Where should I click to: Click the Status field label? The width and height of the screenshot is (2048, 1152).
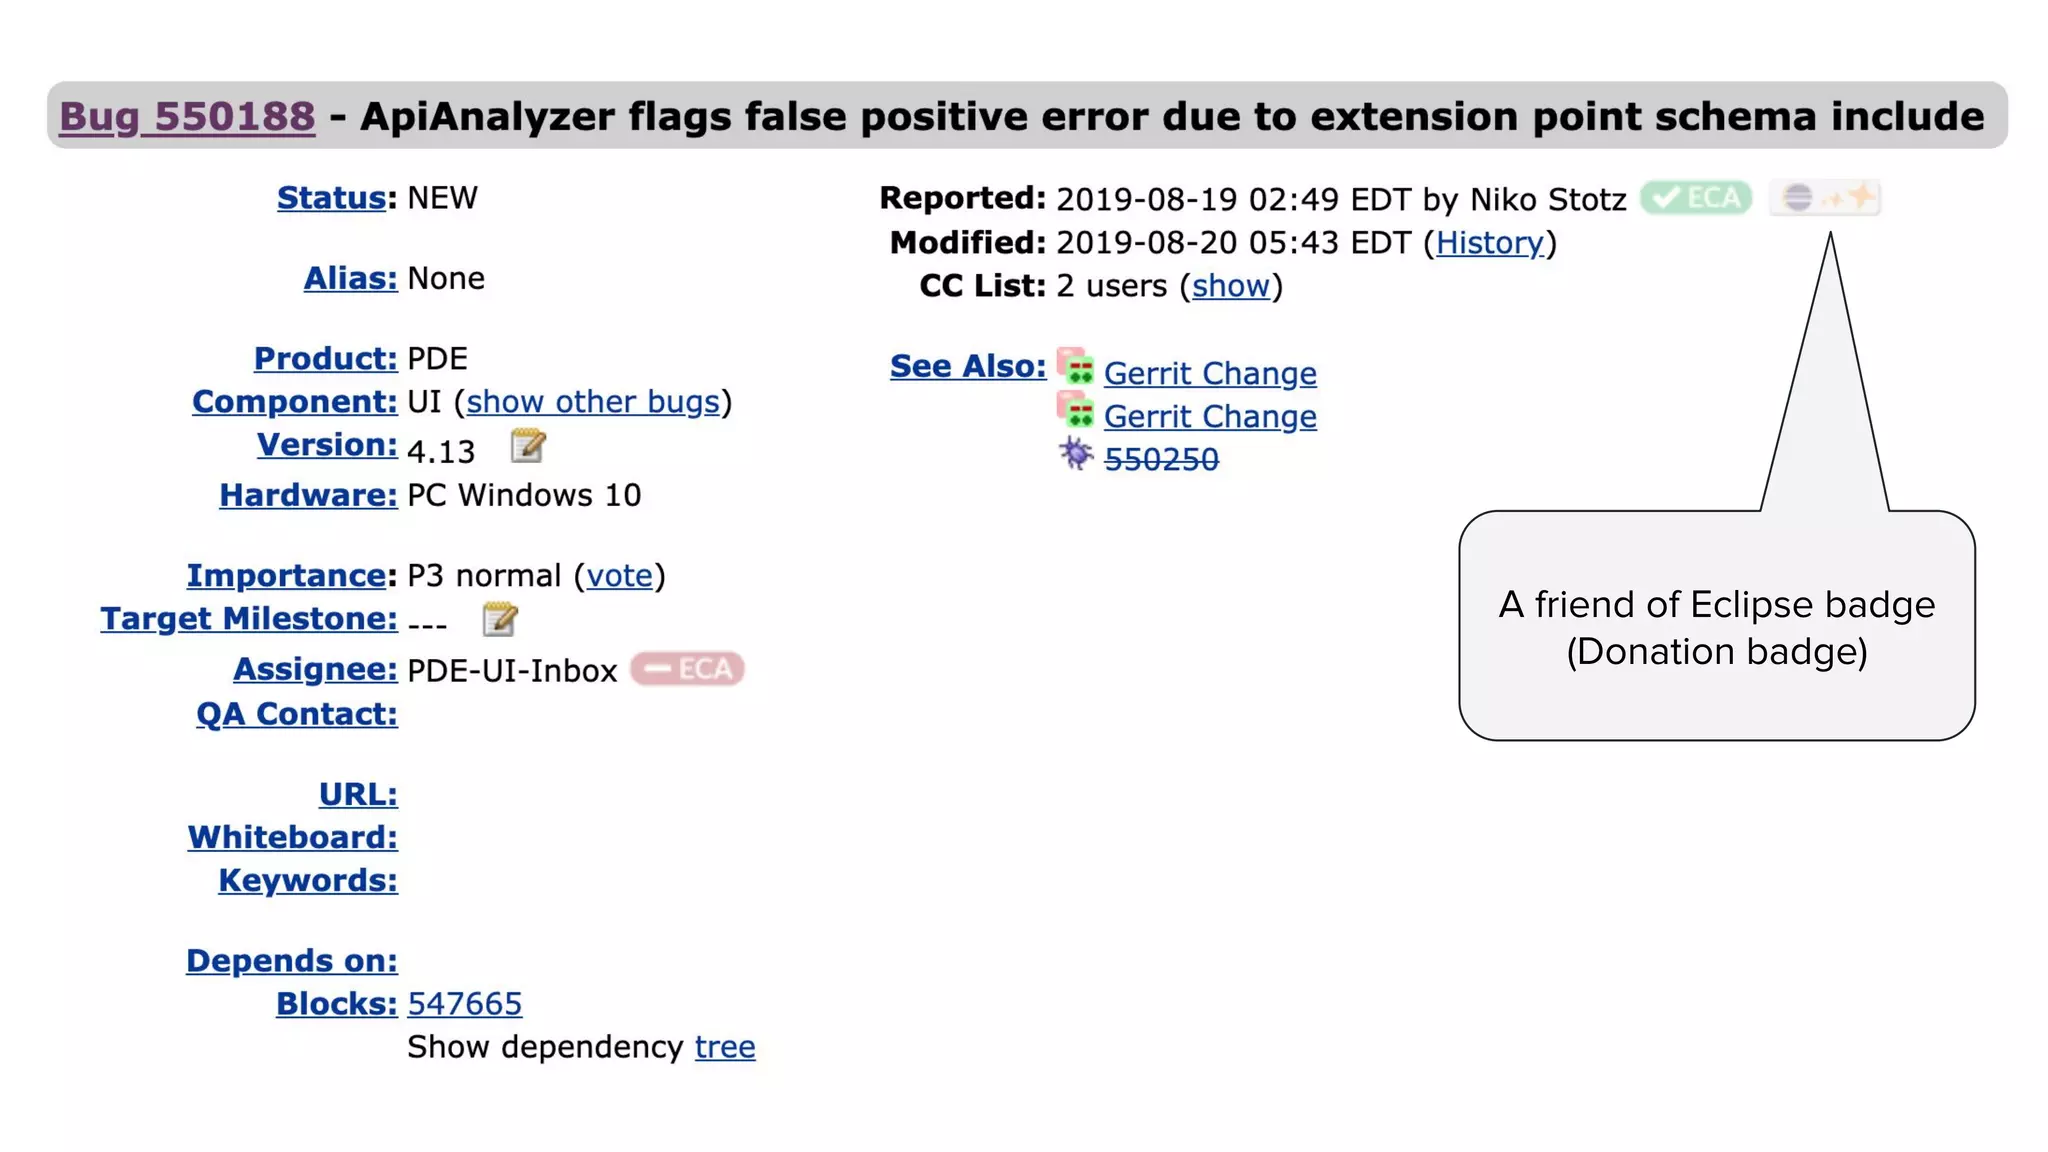click(x=331, y=198)
